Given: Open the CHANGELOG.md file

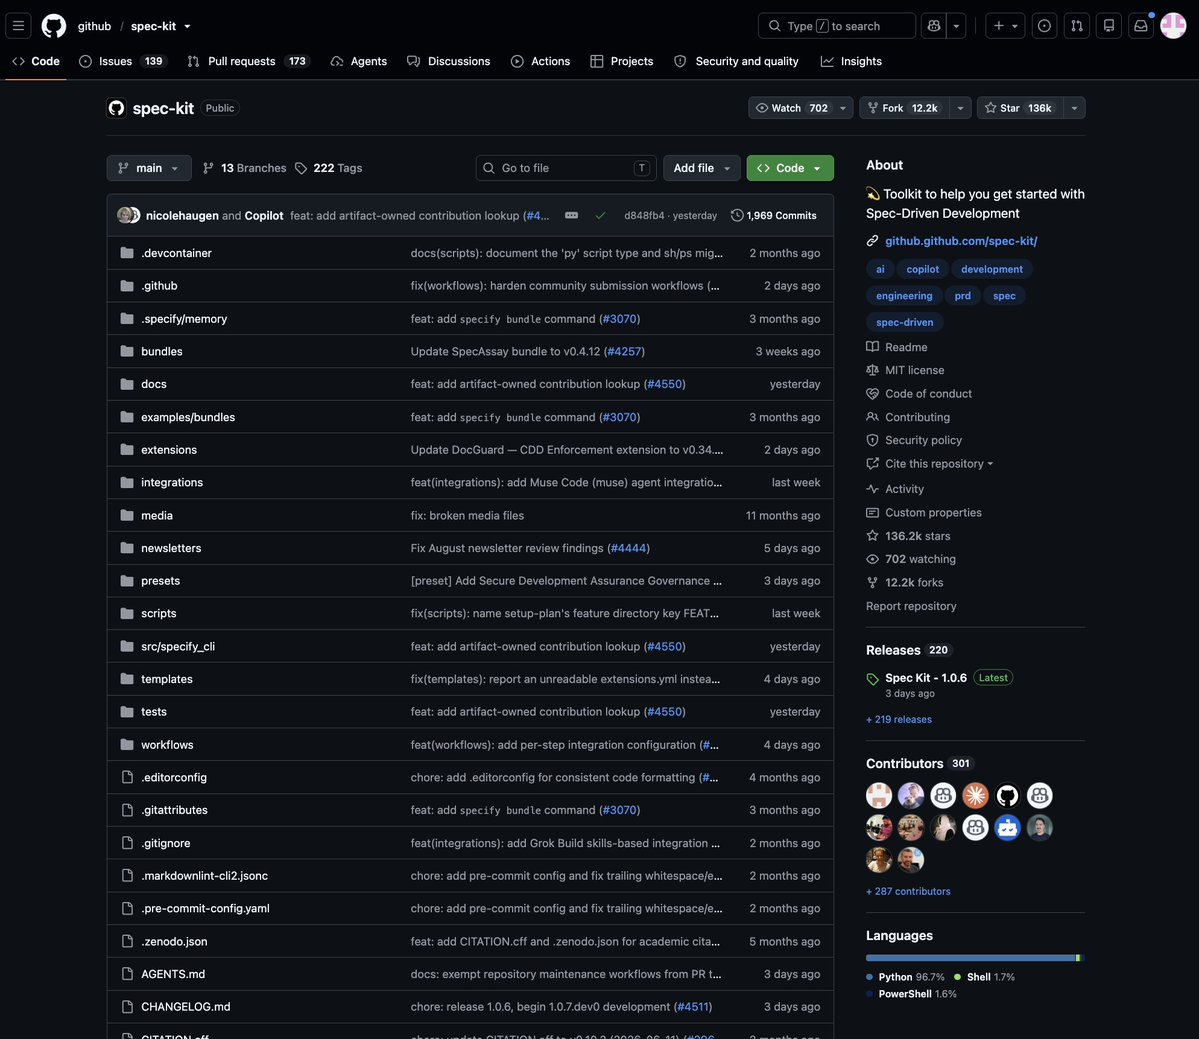Looking at the screenshot, I should (x=186, y=1007).
